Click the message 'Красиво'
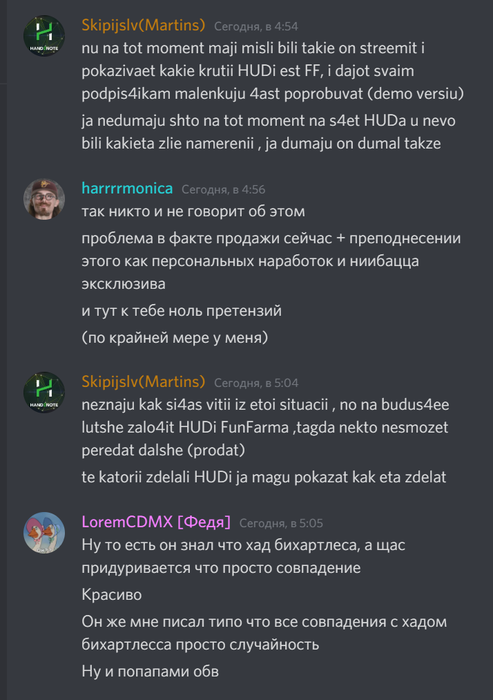Viewport: 493px width, 700px height. 111,595
